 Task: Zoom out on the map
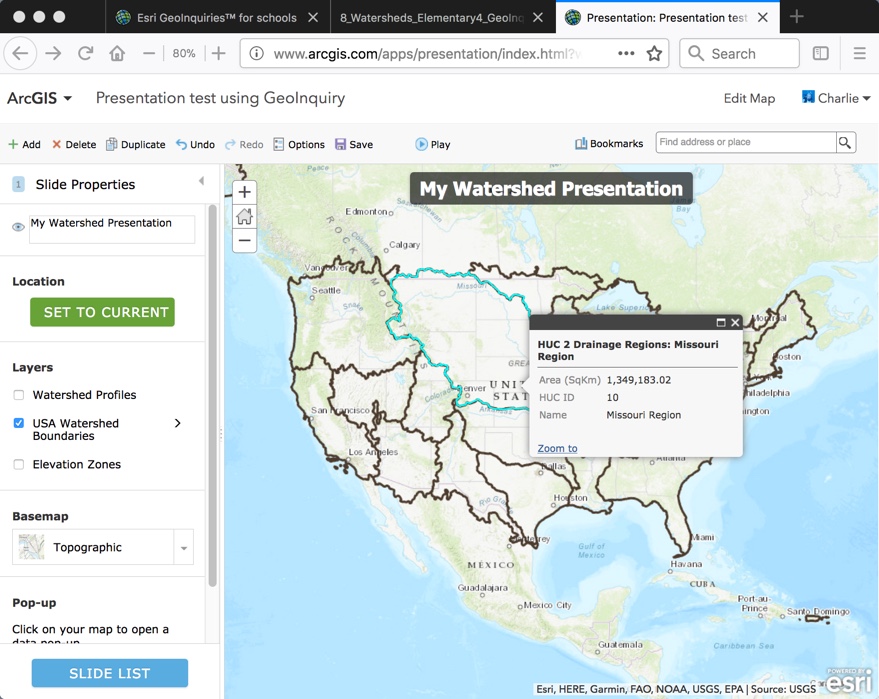244,240
